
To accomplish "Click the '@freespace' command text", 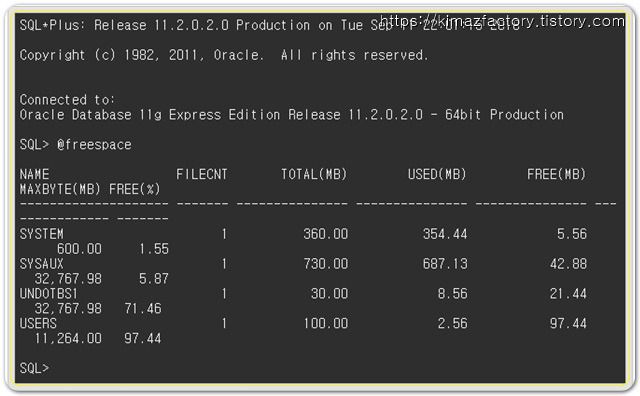I will (x=94, y=145).
